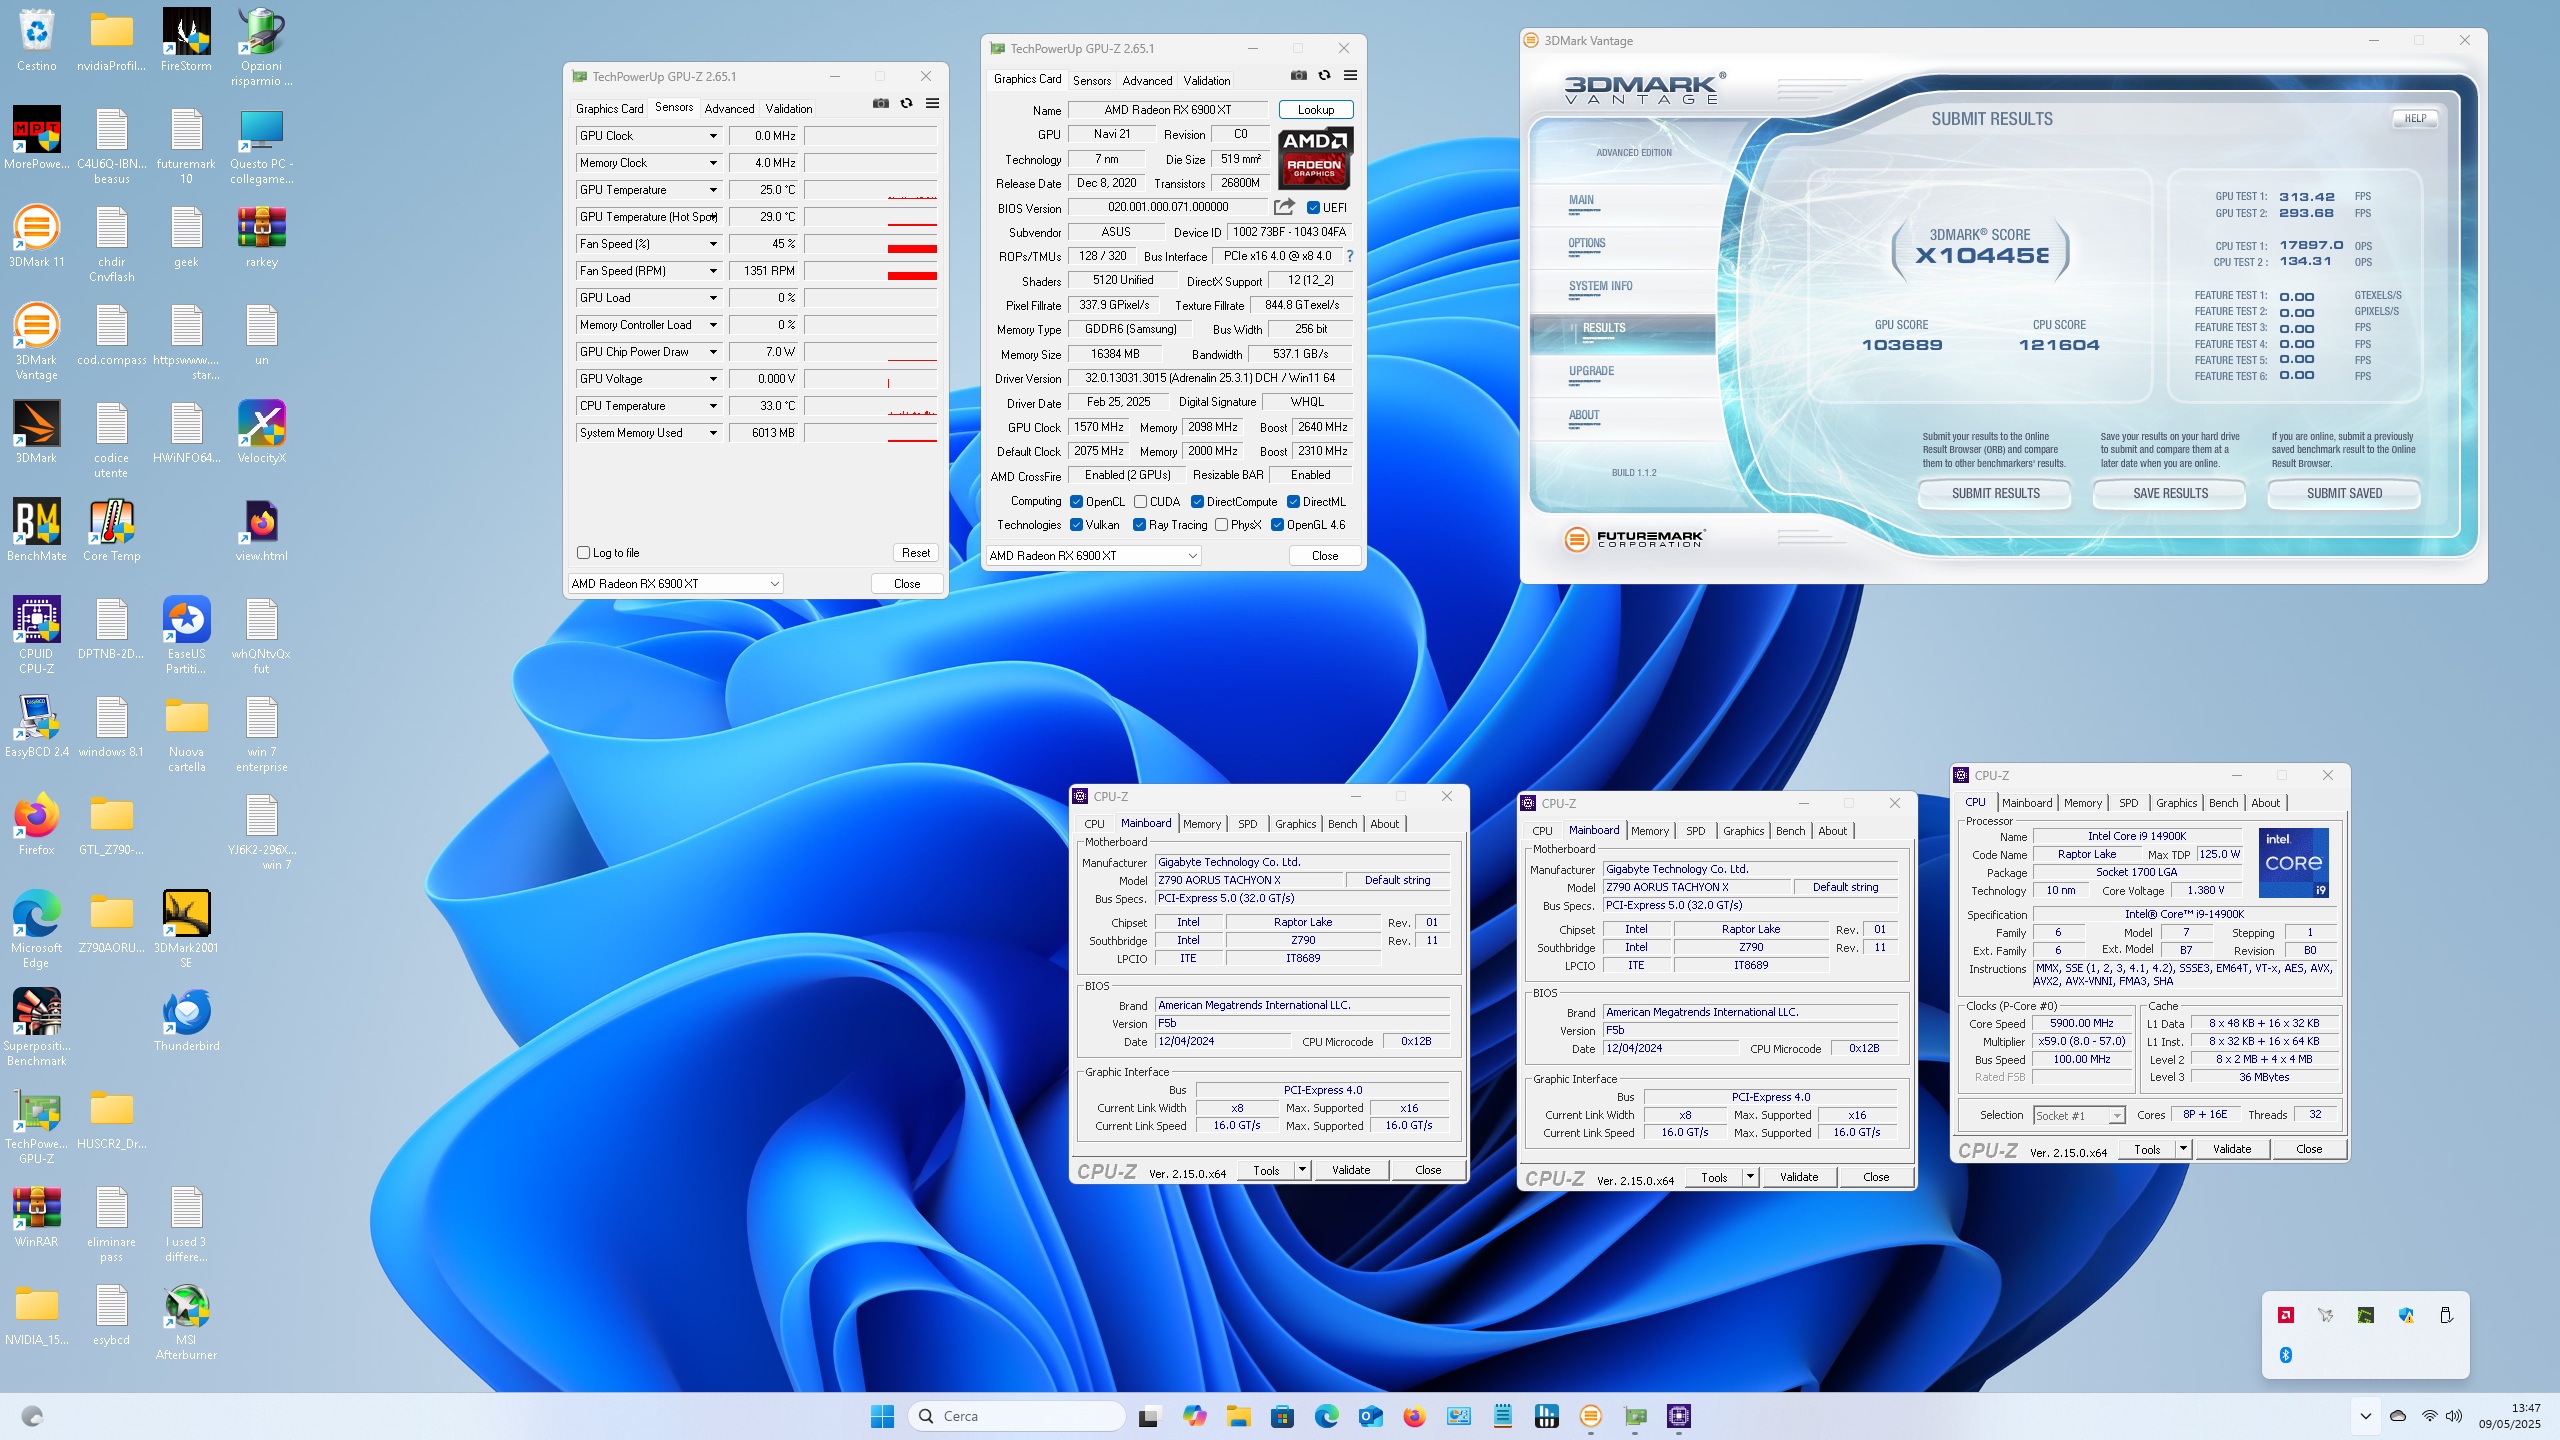Image resolution: width=2560 pixels, height=1440 pixels.
Task: Toggle the Vulkan checkbox
Action: click(1076, 525)
